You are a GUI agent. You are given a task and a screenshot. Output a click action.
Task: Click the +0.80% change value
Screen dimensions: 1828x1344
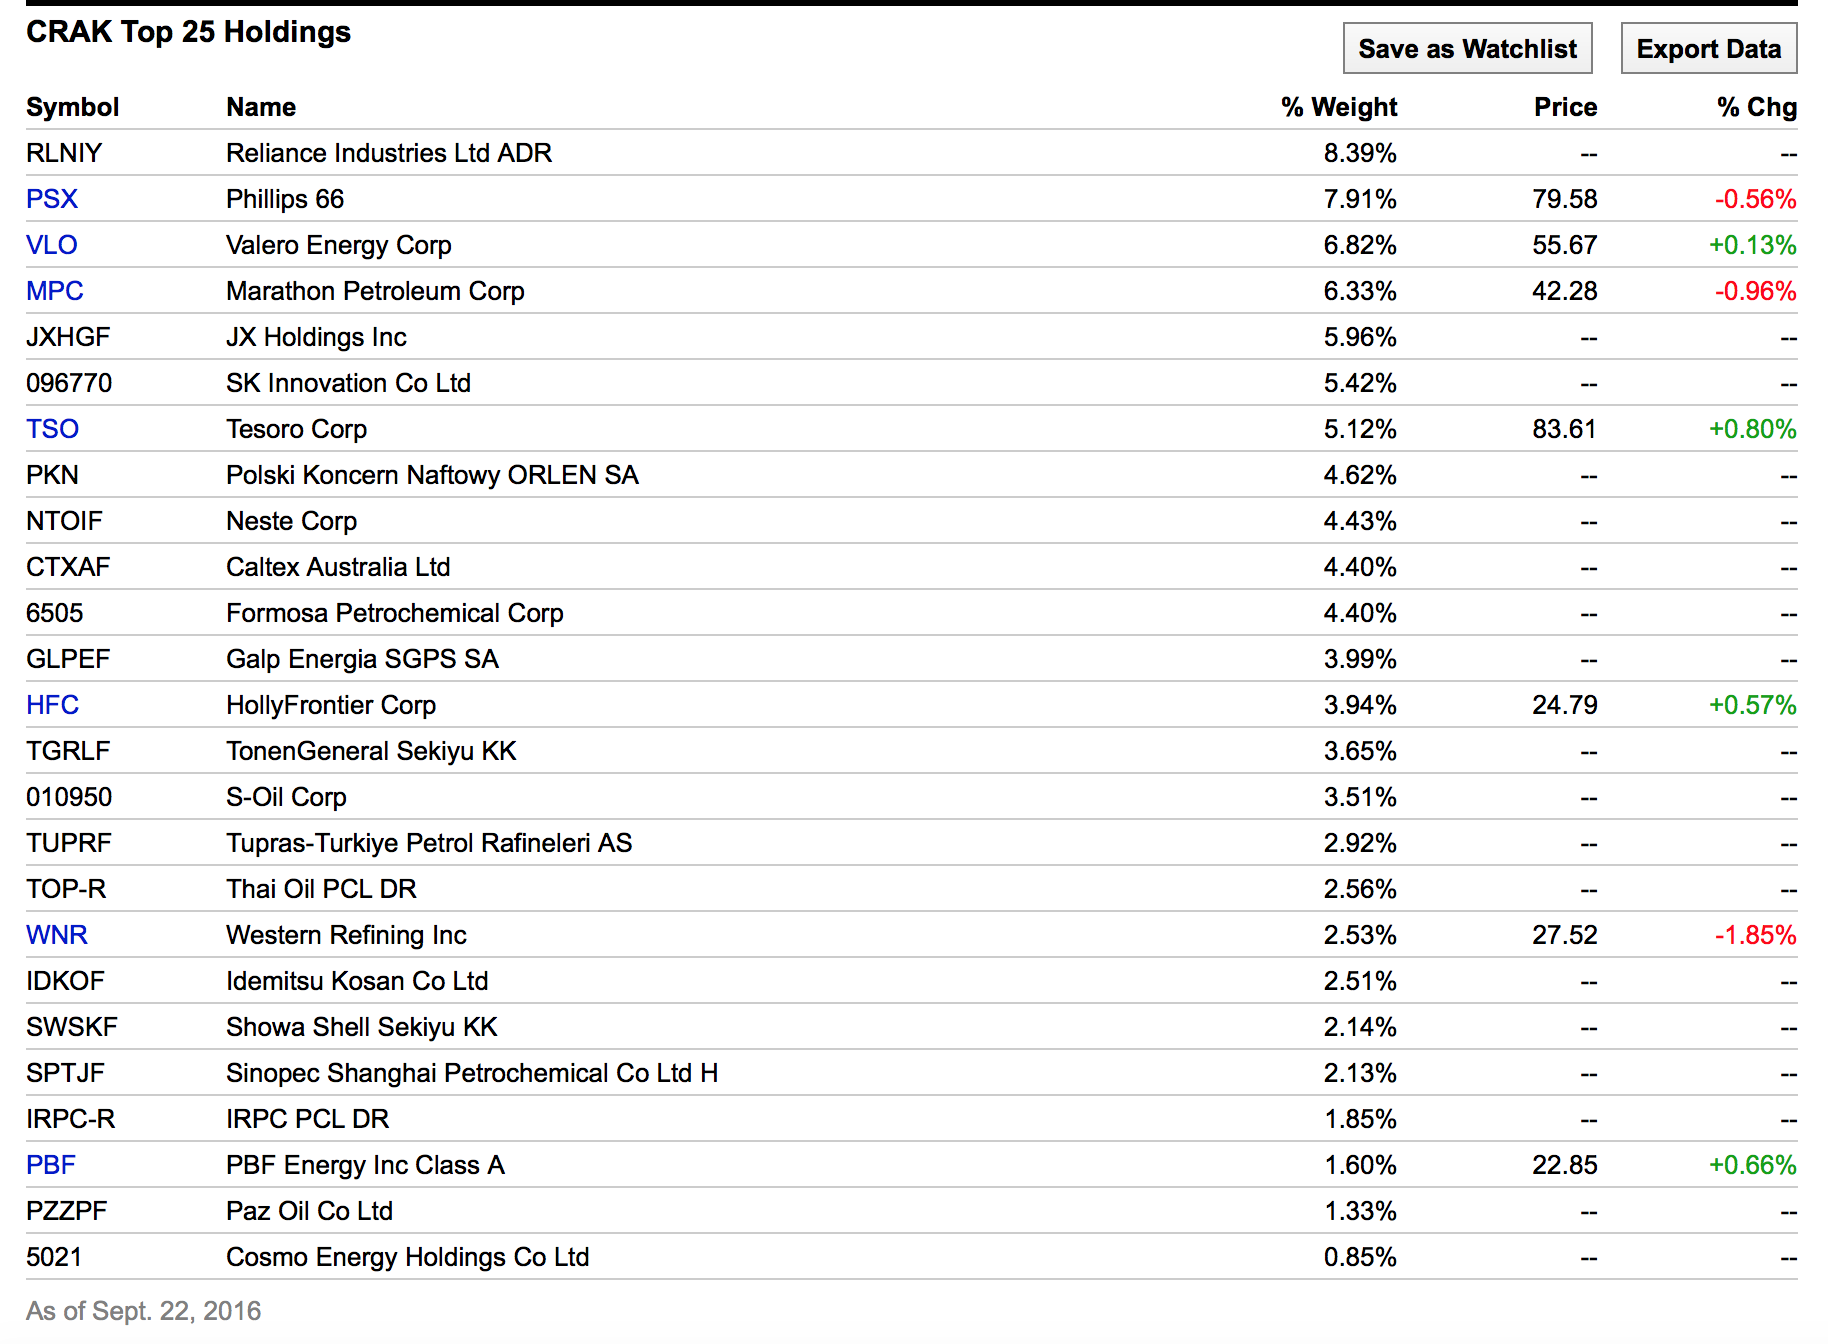tap(1753, 429)
